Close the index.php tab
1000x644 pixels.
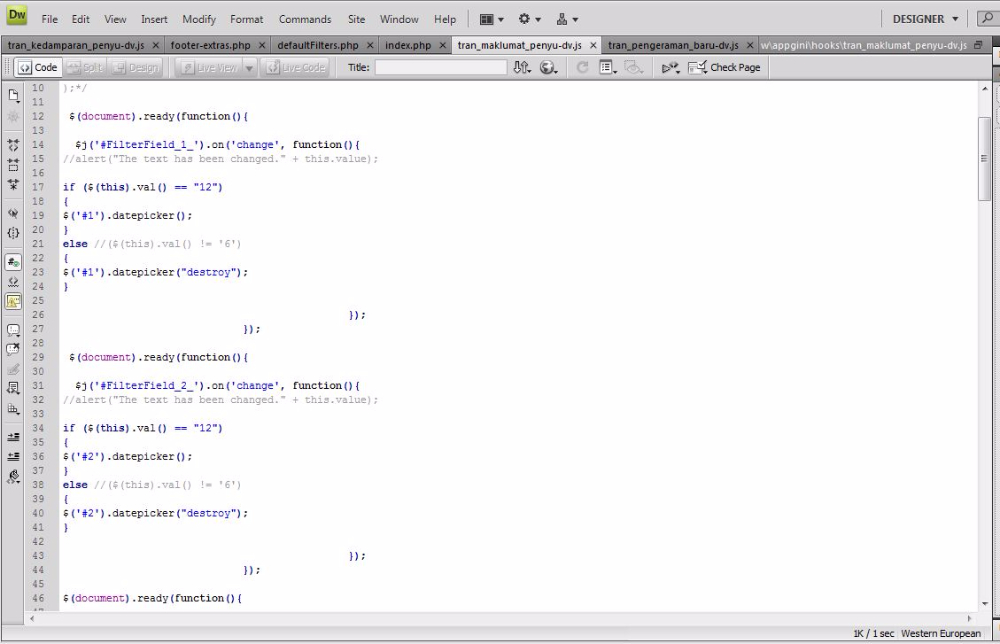pos(442,45)
